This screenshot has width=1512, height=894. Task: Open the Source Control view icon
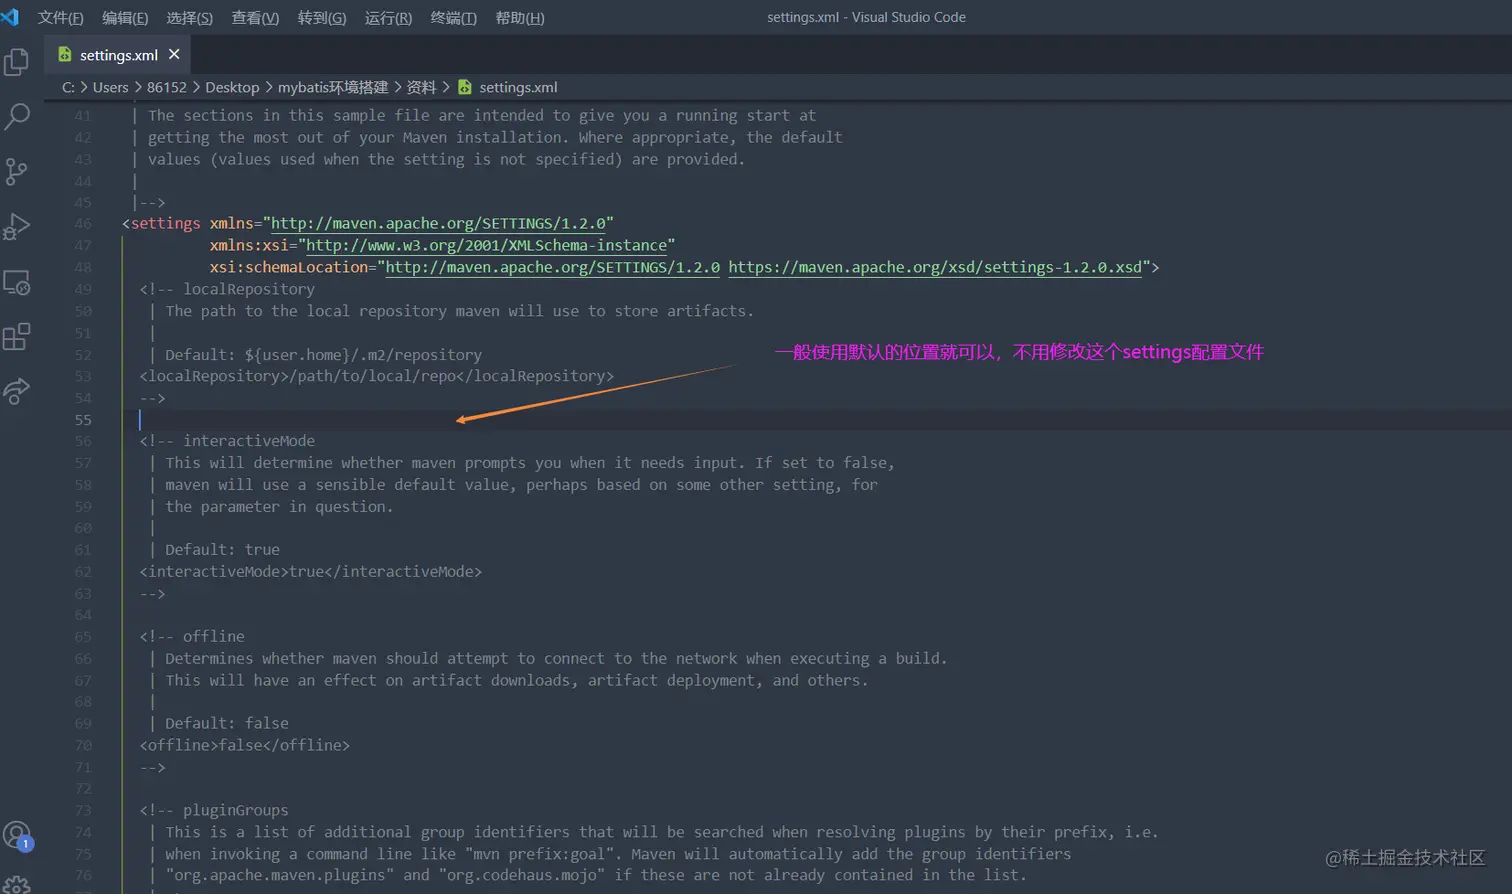(x=17, y=171)
